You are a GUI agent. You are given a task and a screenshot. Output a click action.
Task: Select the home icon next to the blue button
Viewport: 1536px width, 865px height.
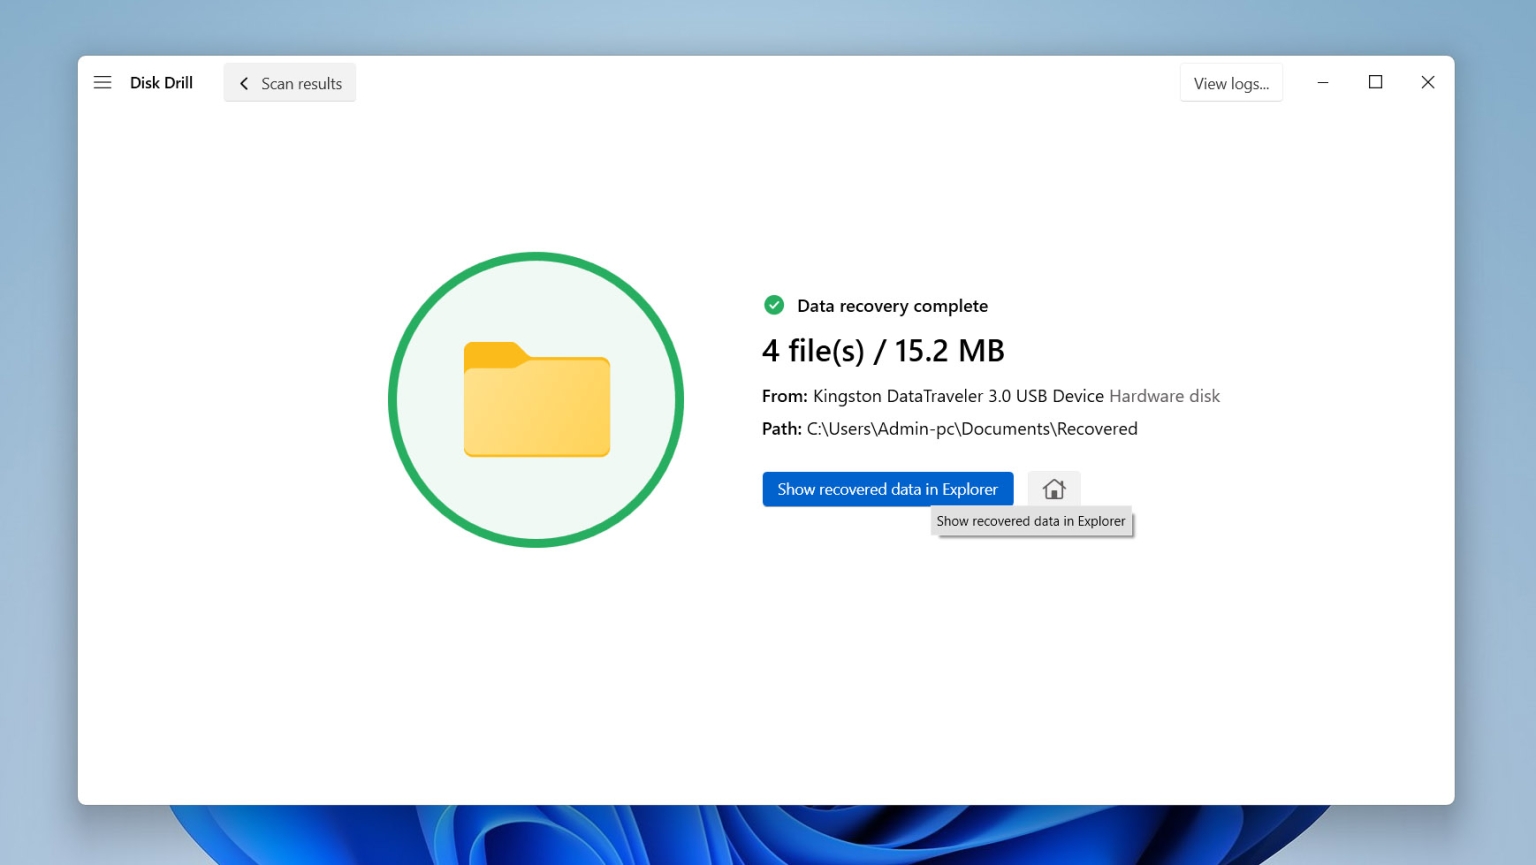(1053, 489)
